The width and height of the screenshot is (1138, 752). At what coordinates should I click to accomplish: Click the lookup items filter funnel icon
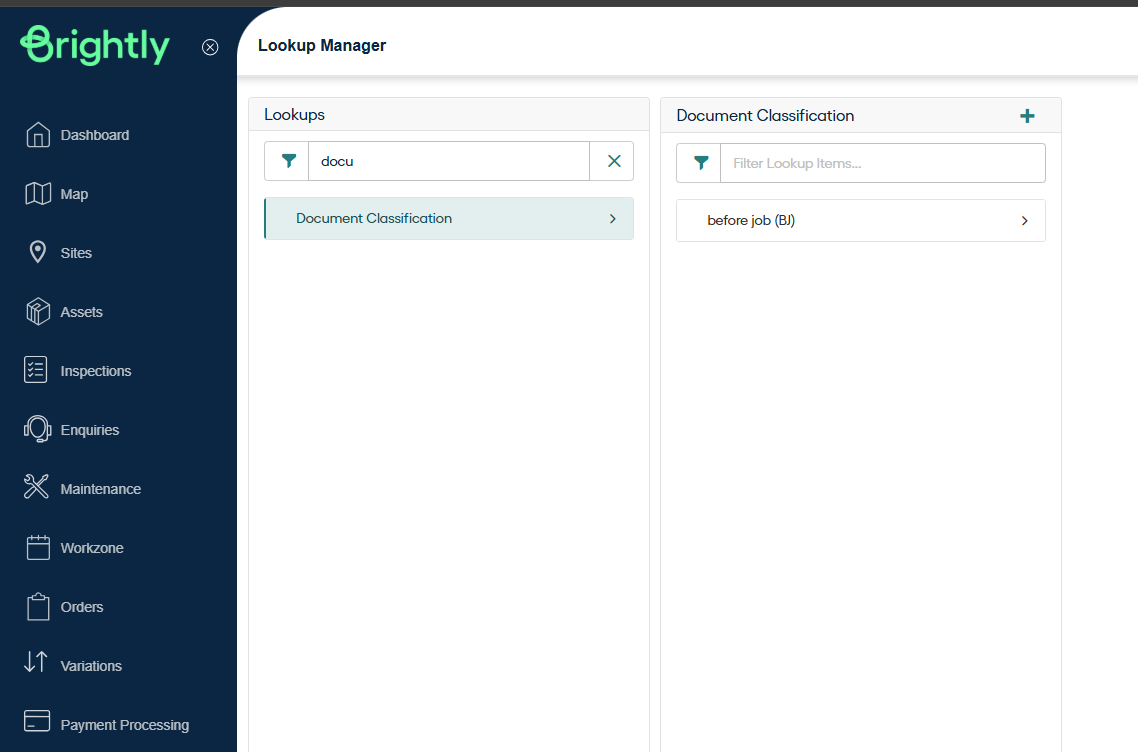click(x=700, y=163)
